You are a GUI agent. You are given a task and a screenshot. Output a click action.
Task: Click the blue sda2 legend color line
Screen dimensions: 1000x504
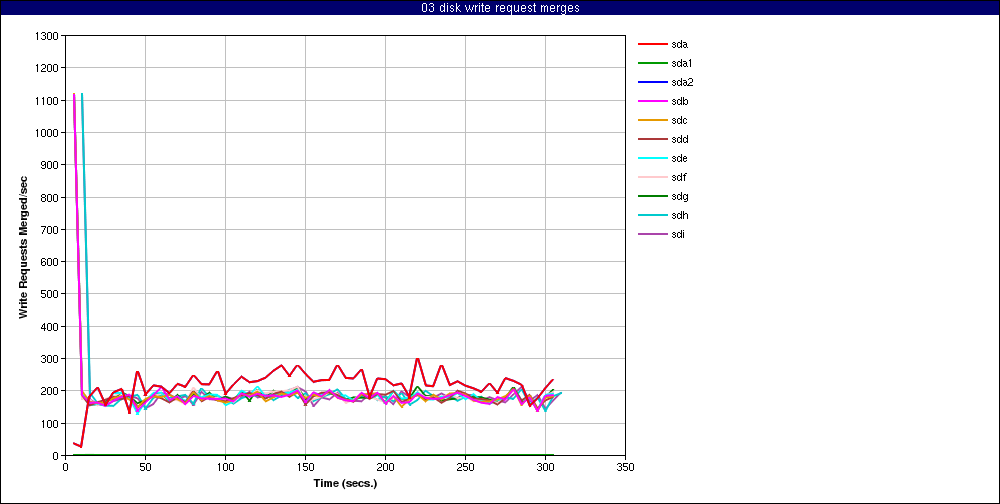(652, 82)
